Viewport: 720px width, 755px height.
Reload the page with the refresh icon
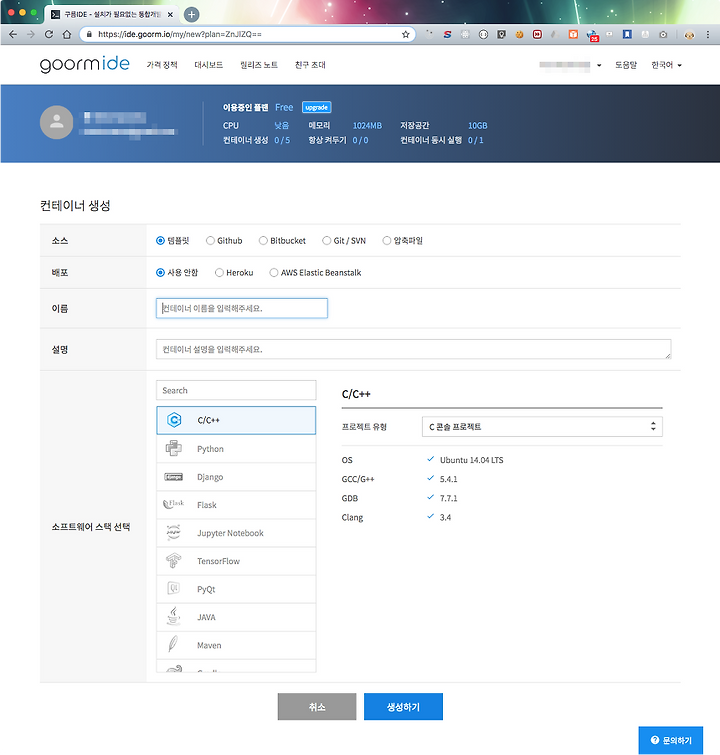[x=49, y=34]
